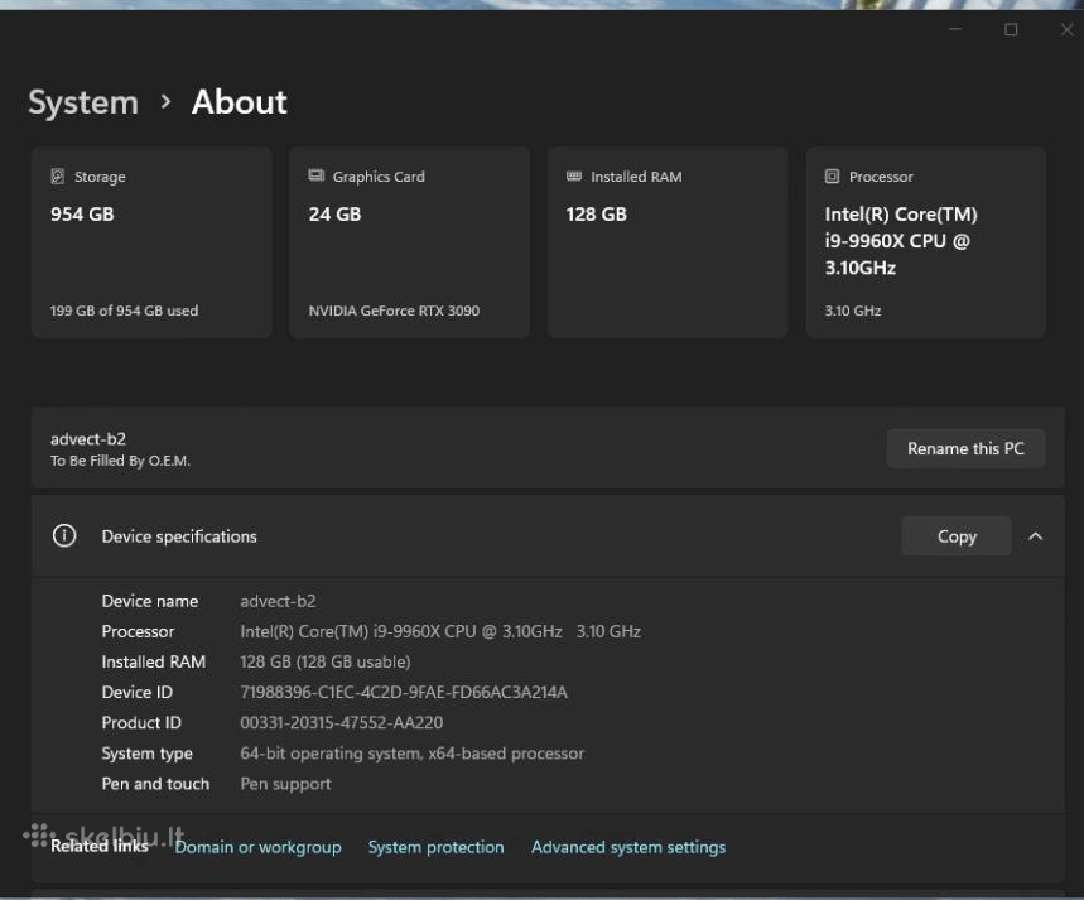Maximize the Settings window

1011,29
